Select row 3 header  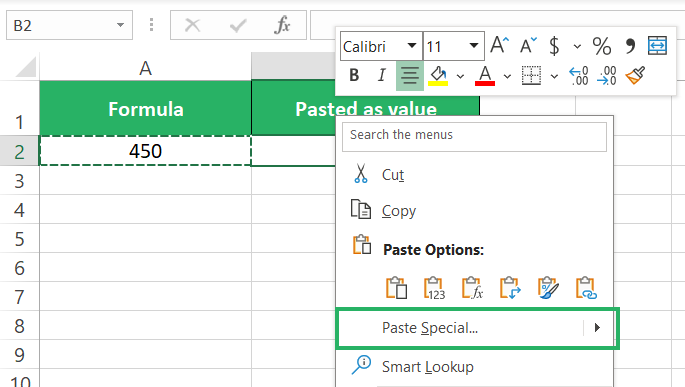point(19,181)
